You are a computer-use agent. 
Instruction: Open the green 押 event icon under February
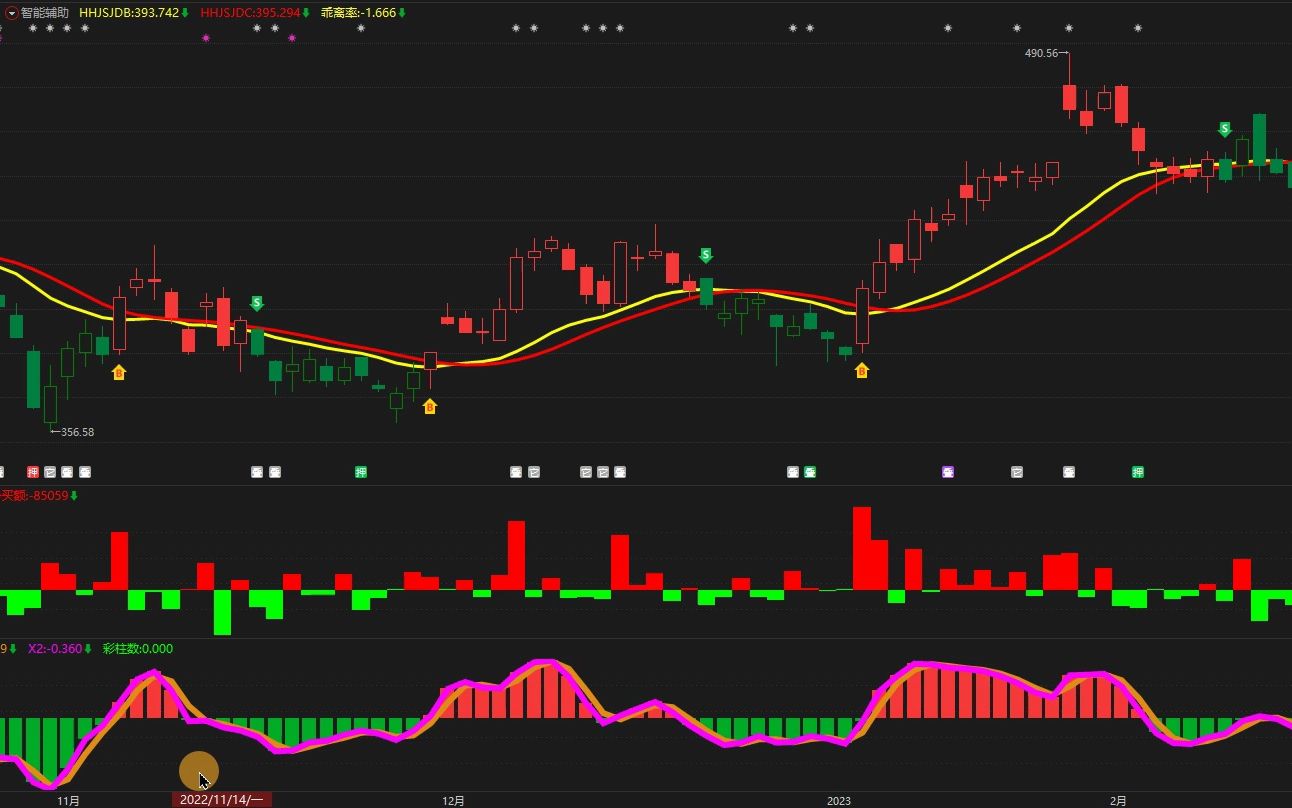coord(1138,472)
